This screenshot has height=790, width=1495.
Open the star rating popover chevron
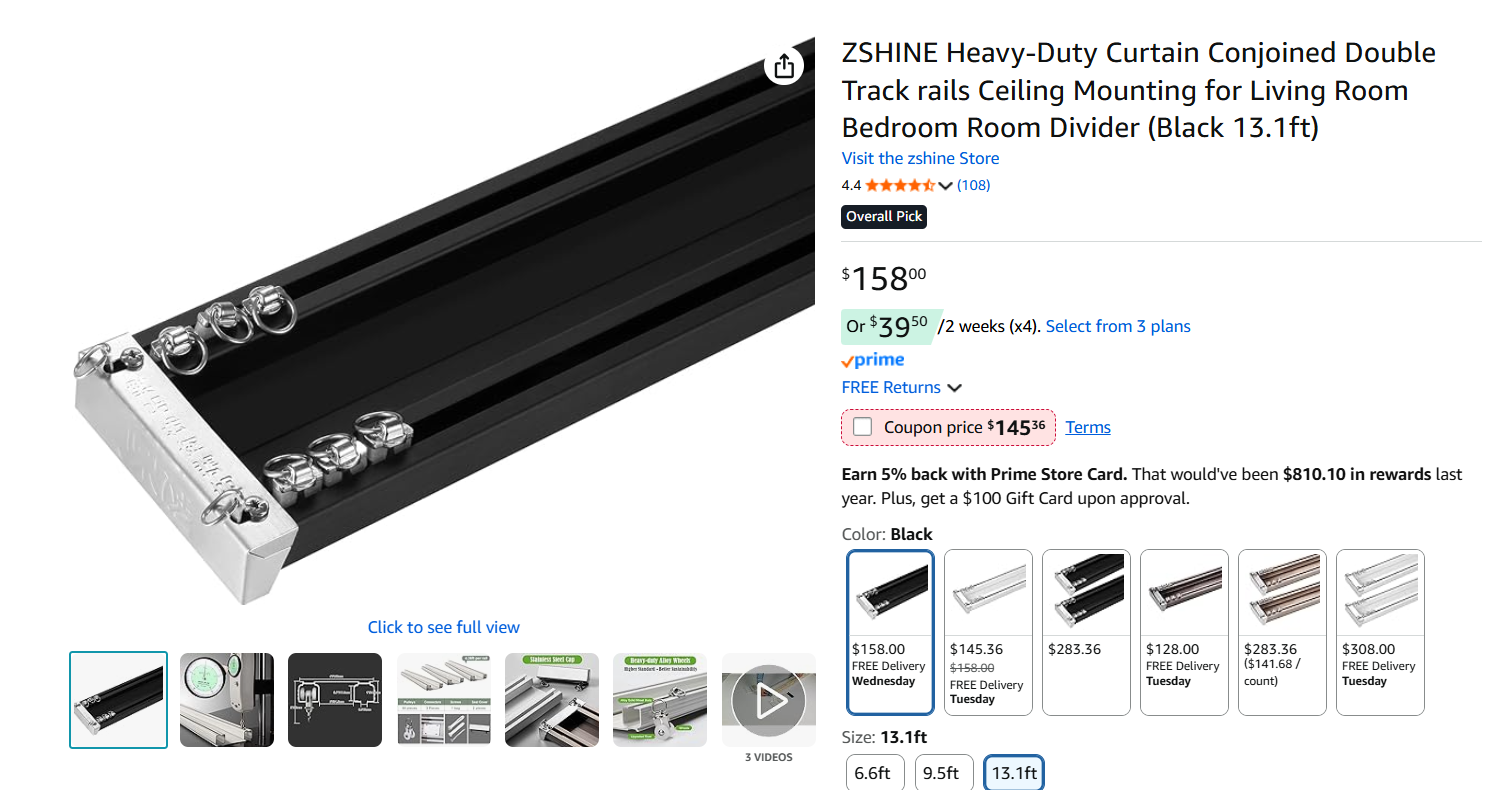[x=945, y=185]
